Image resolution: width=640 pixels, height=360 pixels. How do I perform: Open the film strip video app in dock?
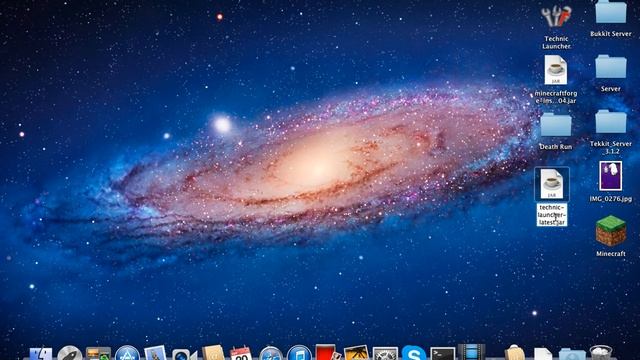471,353
